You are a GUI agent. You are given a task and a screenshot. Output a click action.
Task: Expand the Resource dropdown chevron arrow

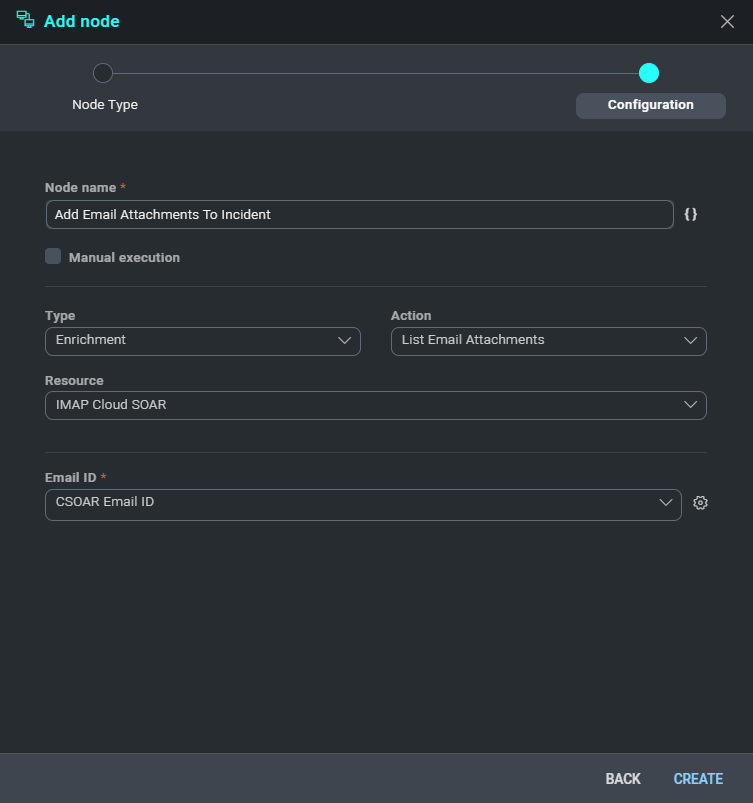[689, 405]
